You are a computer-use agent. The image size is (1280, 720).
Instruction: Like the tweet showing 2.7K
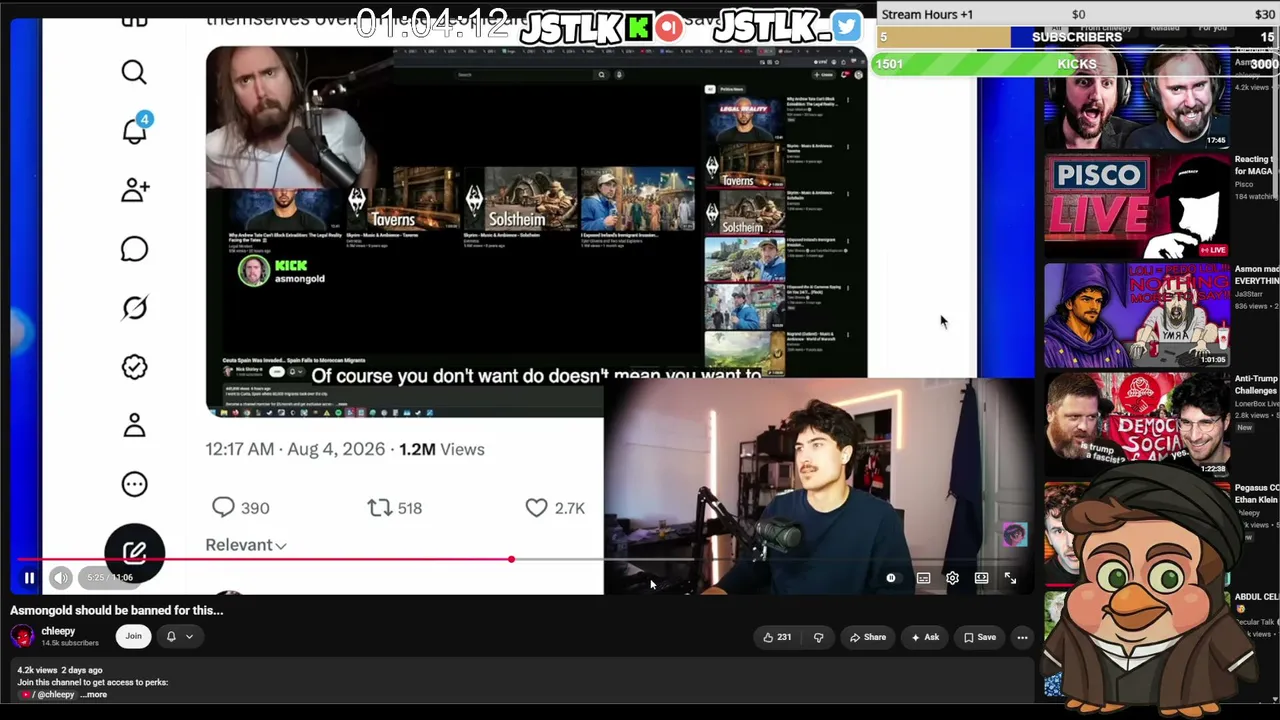point(537,508)
